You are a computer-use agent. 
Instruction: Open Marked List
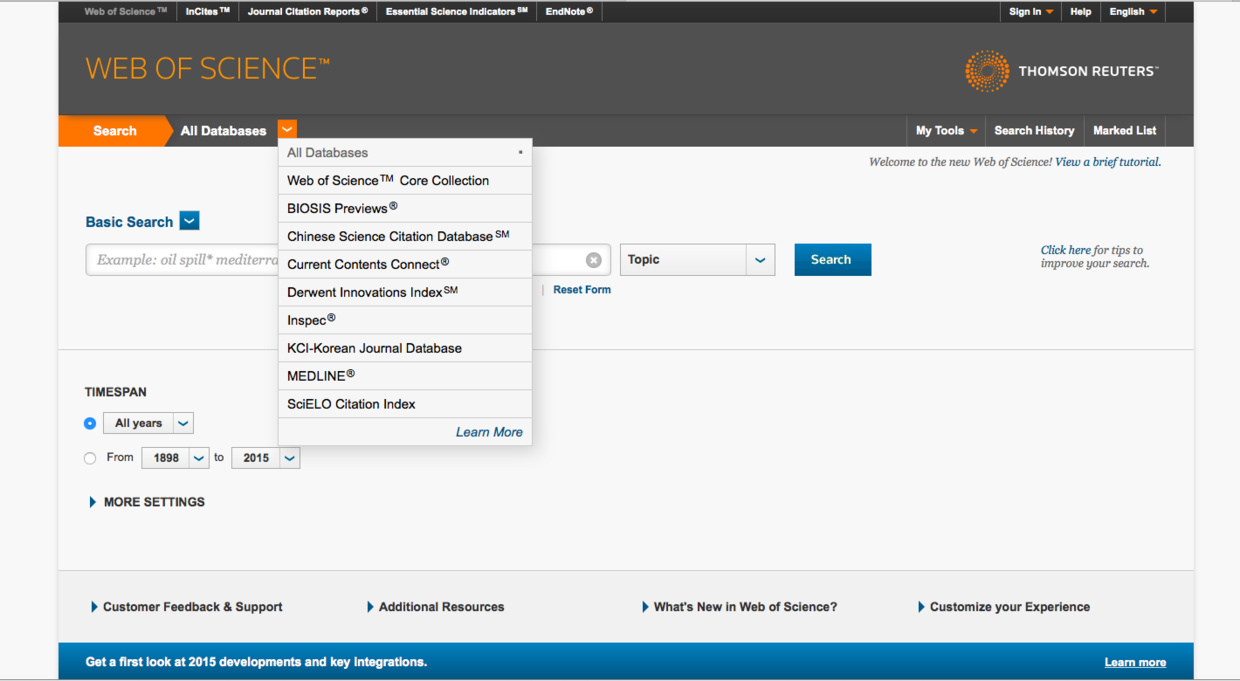click(x=1125, y=130)
